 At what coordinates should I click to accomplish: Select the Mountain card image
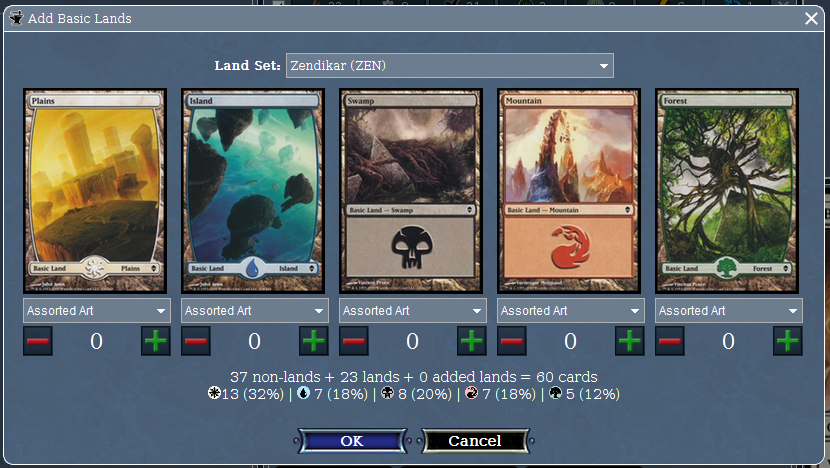pyautogui.click(x=569, y=191)
